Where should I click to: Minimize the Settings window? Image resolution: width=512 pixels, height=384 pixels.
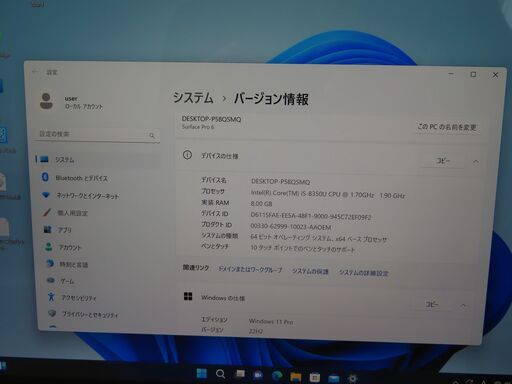coord(451,74)
